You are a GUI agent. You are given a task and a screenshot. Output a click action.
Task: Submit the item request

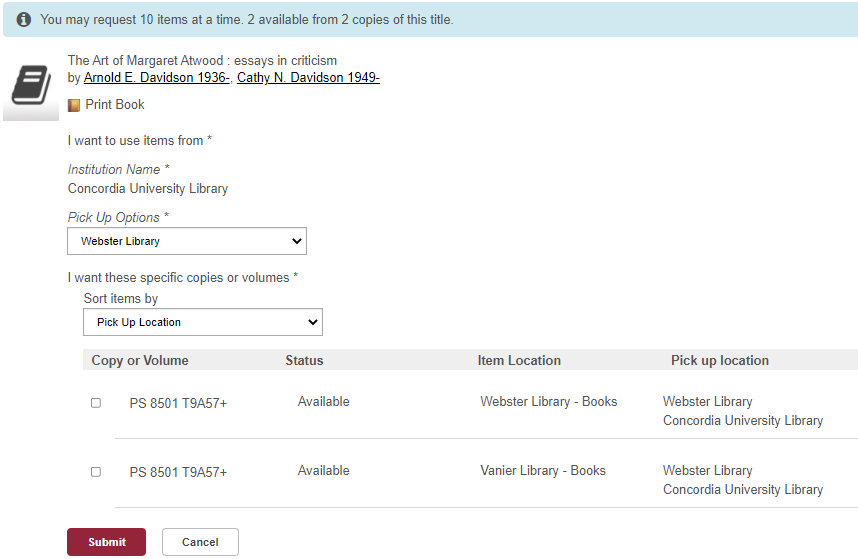[x=107, y=542]
